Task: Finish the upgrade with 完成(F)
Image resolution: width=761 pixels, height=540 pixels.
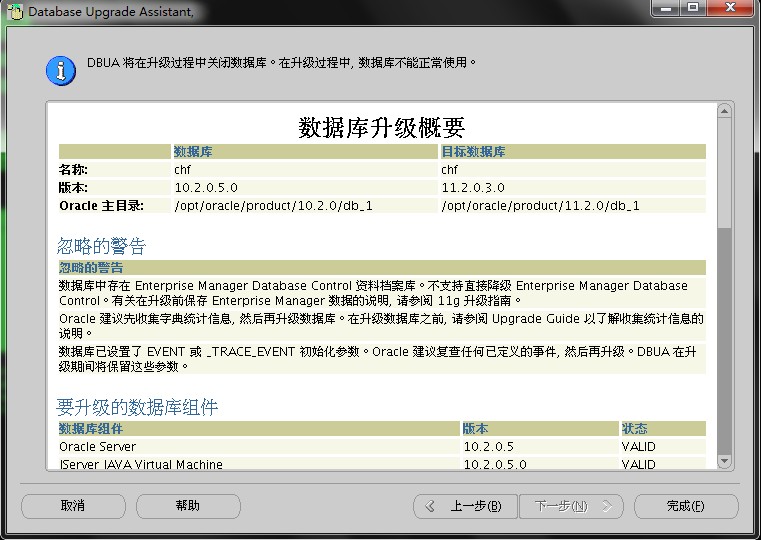Action: point(686,506)
